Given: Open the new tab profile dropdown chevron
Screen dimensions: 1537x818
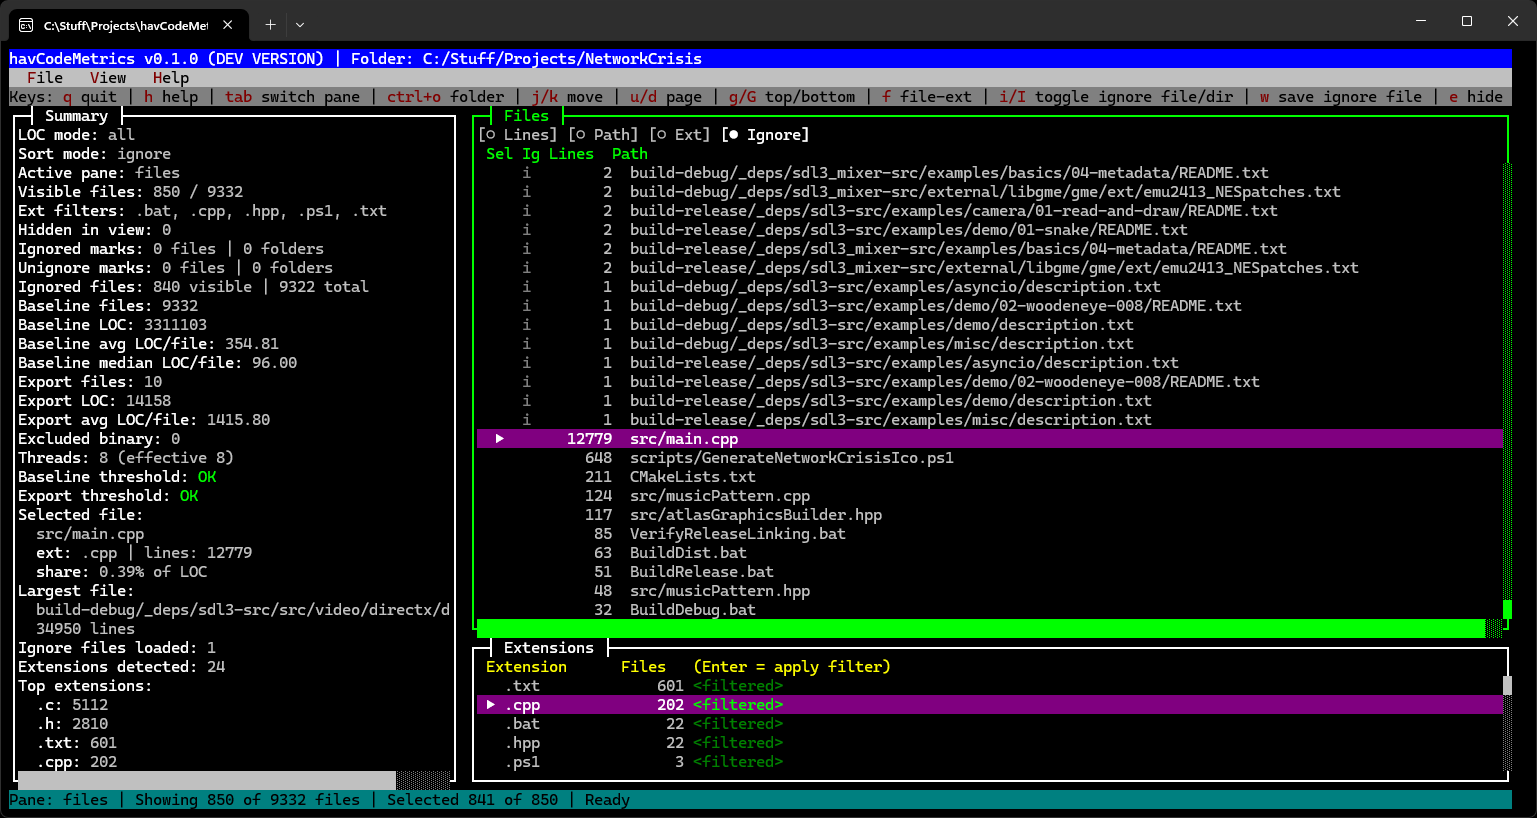Looking at the screenshot, I should (x=300, y=24).
